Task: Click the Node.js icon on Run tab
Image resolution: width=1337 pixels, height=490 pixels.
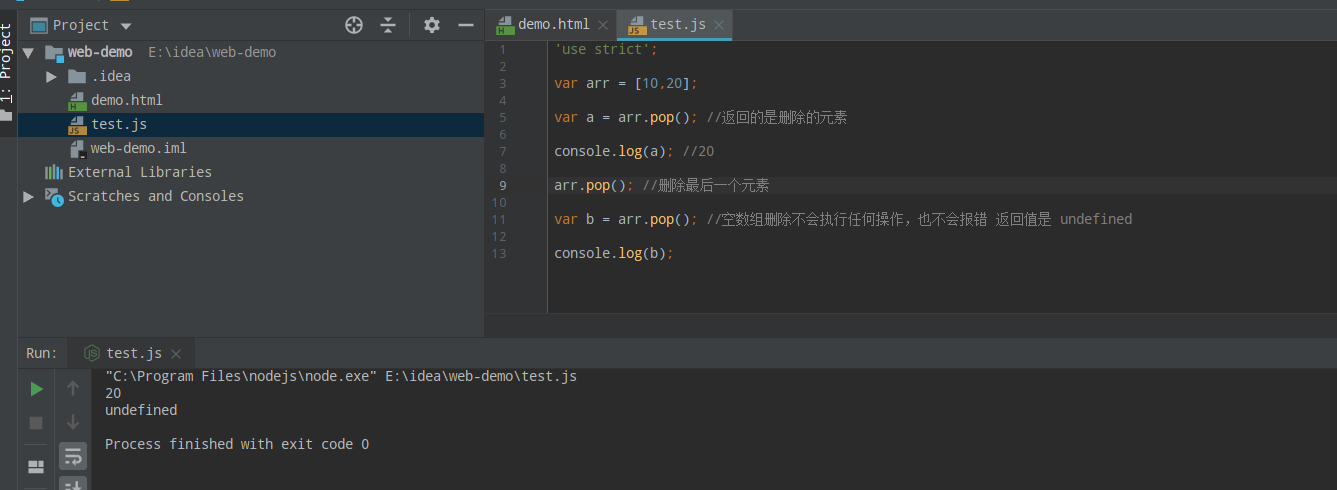Action: [x=92, y=353]
